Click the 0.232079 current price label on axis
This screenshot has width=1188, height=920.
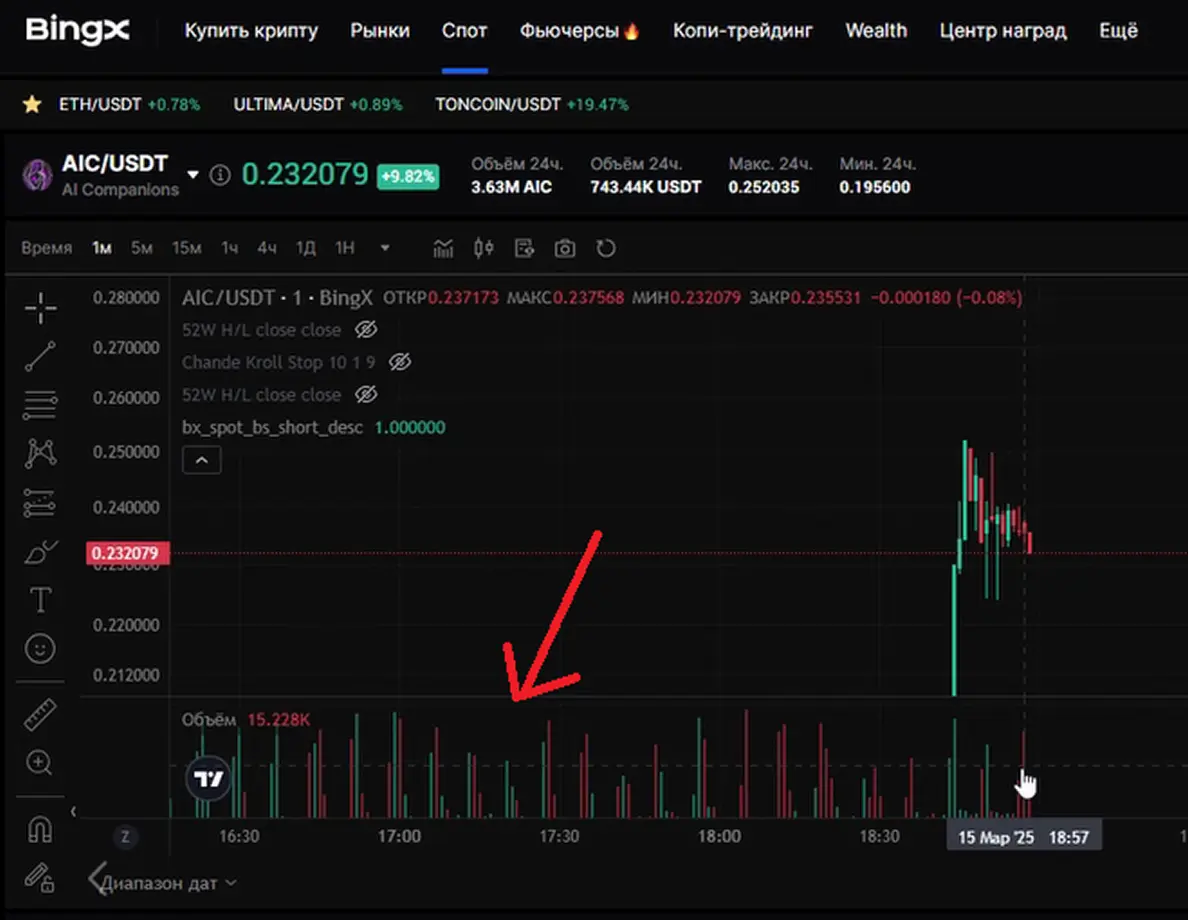(x=129, y=553)
